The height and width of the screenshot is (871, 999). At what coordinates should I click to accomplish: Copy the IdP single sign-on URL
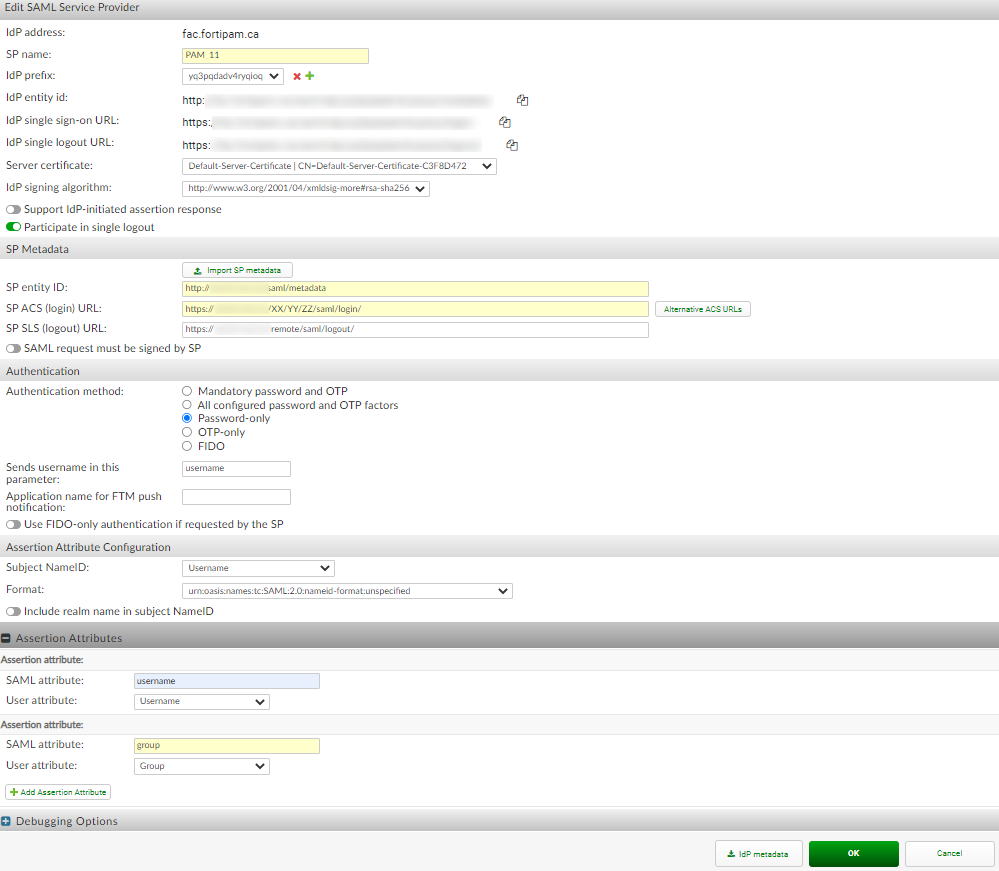[504, 121]
